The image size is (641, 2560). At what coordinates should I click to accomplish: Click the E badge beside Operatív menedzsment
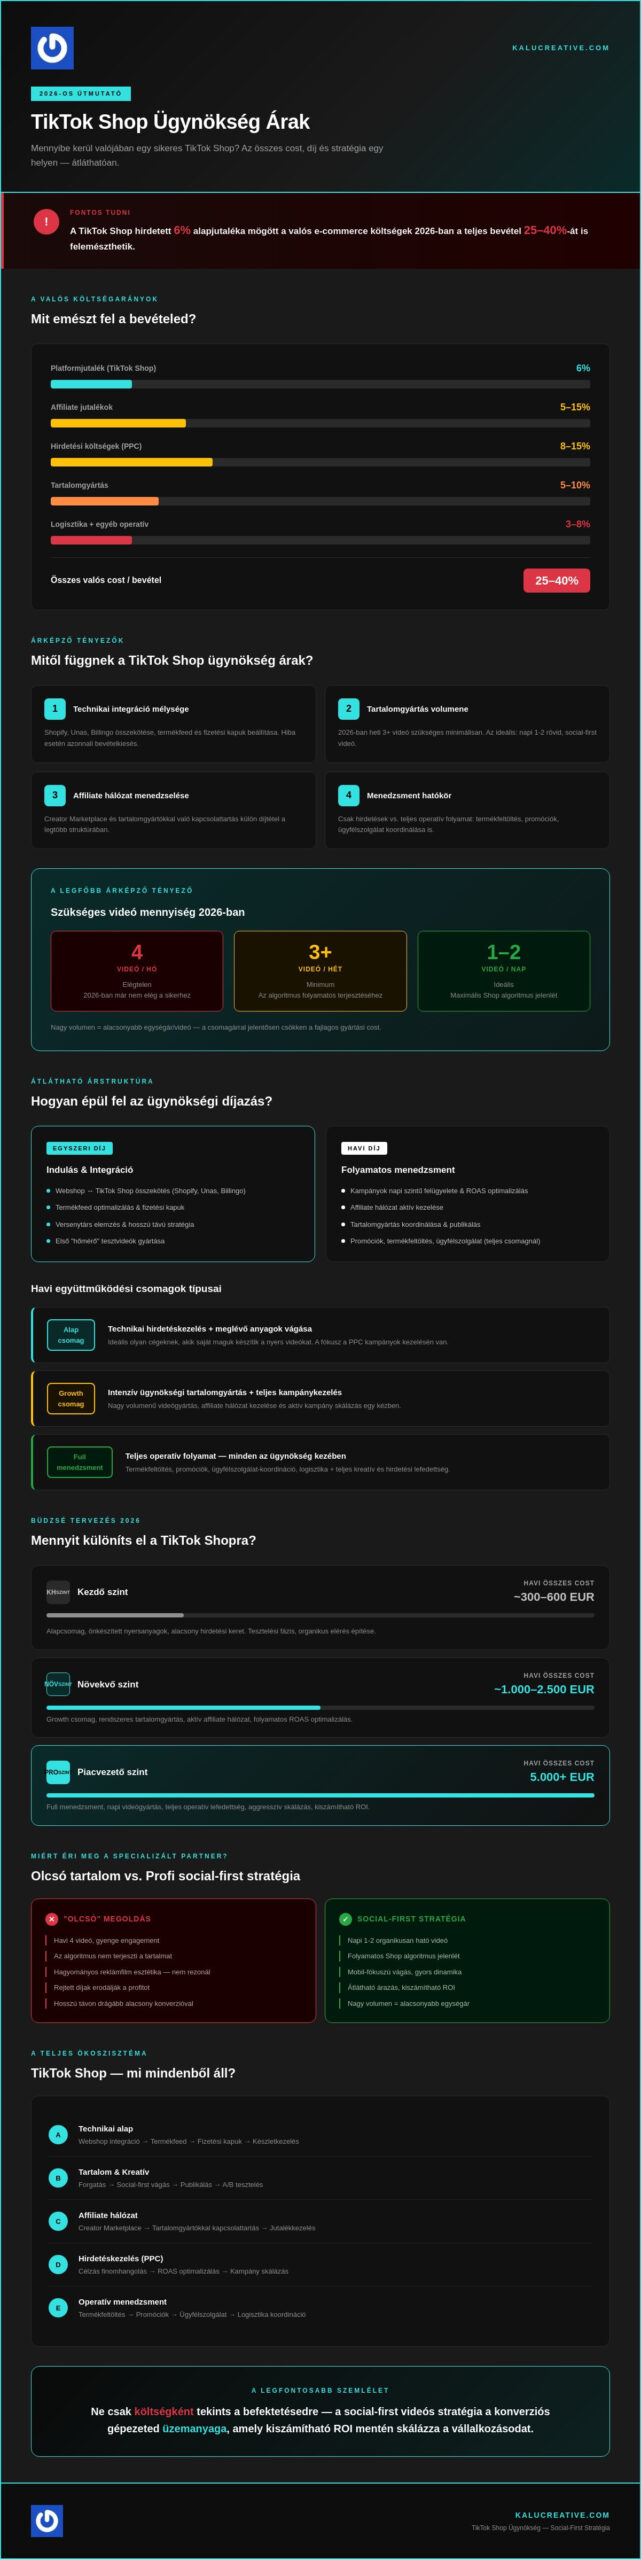[x=58, y=2307]
